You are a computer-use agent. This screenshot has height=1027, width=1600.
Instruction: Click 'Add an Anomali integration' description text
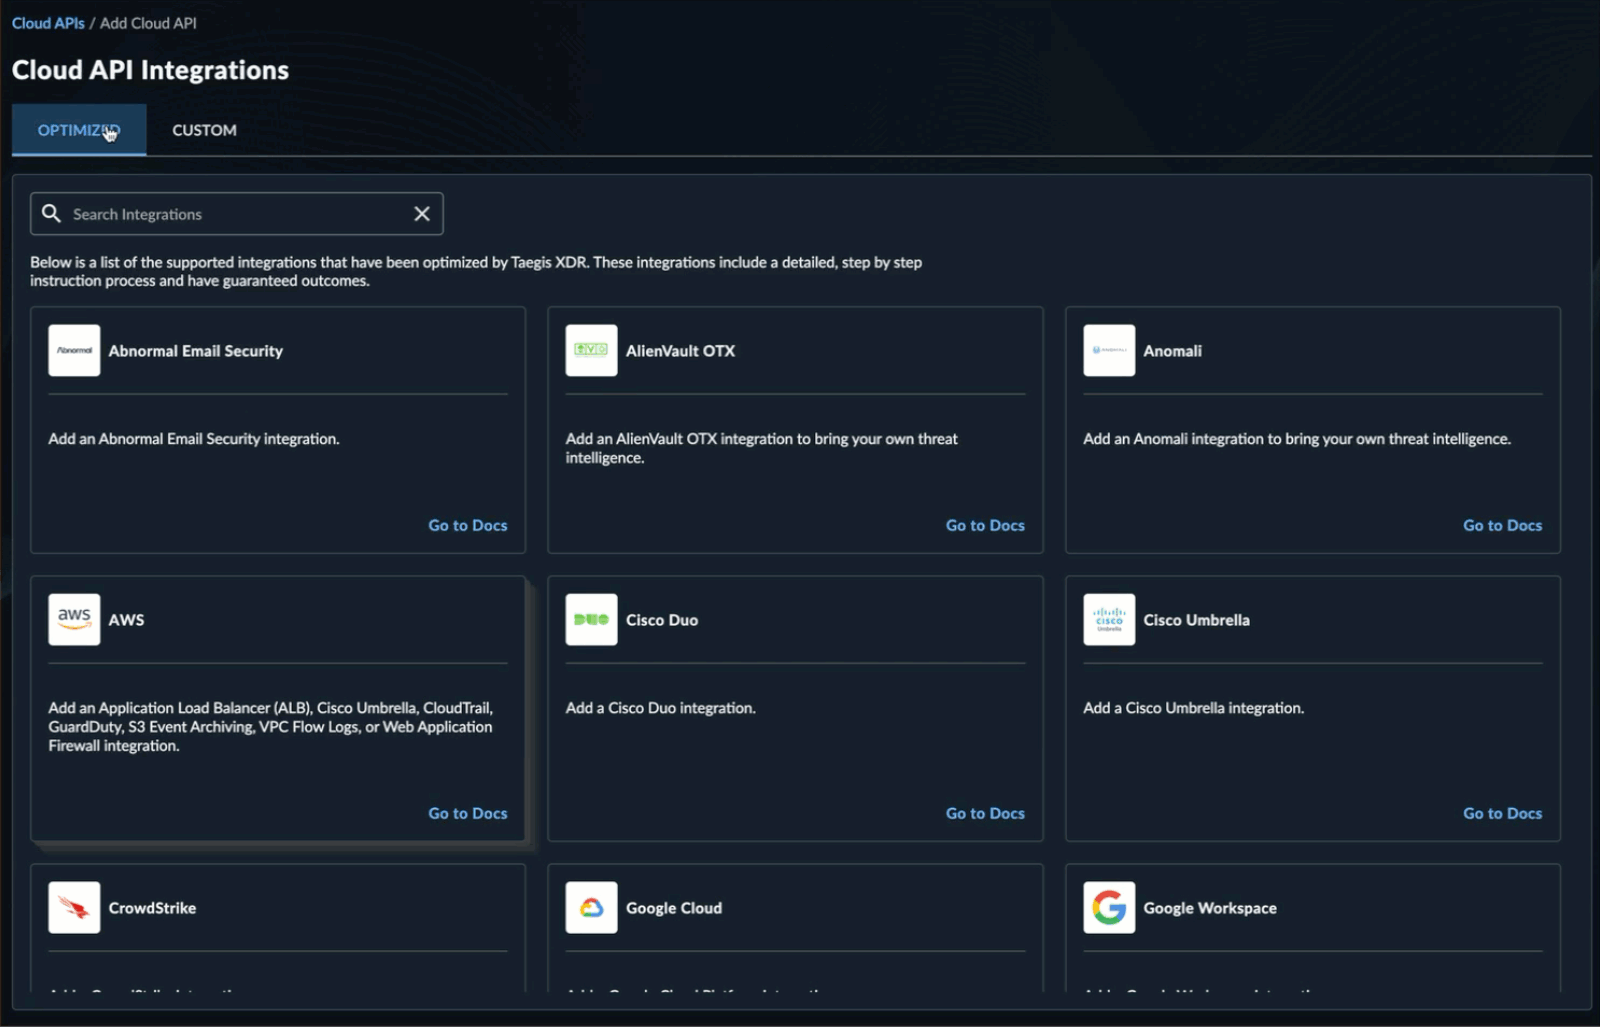pyautogui.click(x=1297, y=439)
